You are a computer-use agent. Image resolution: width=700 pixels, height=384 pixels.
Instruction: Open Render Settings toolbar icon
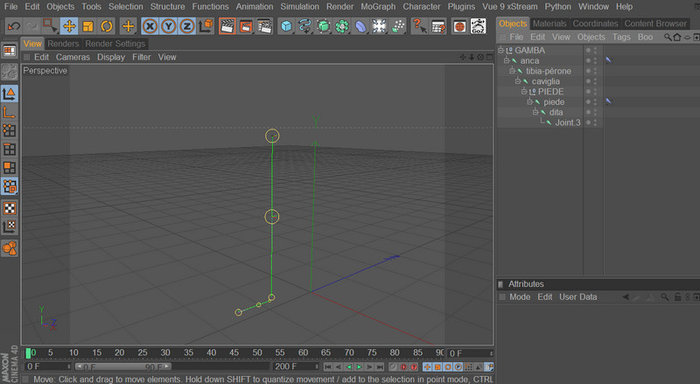pos(265,26)
